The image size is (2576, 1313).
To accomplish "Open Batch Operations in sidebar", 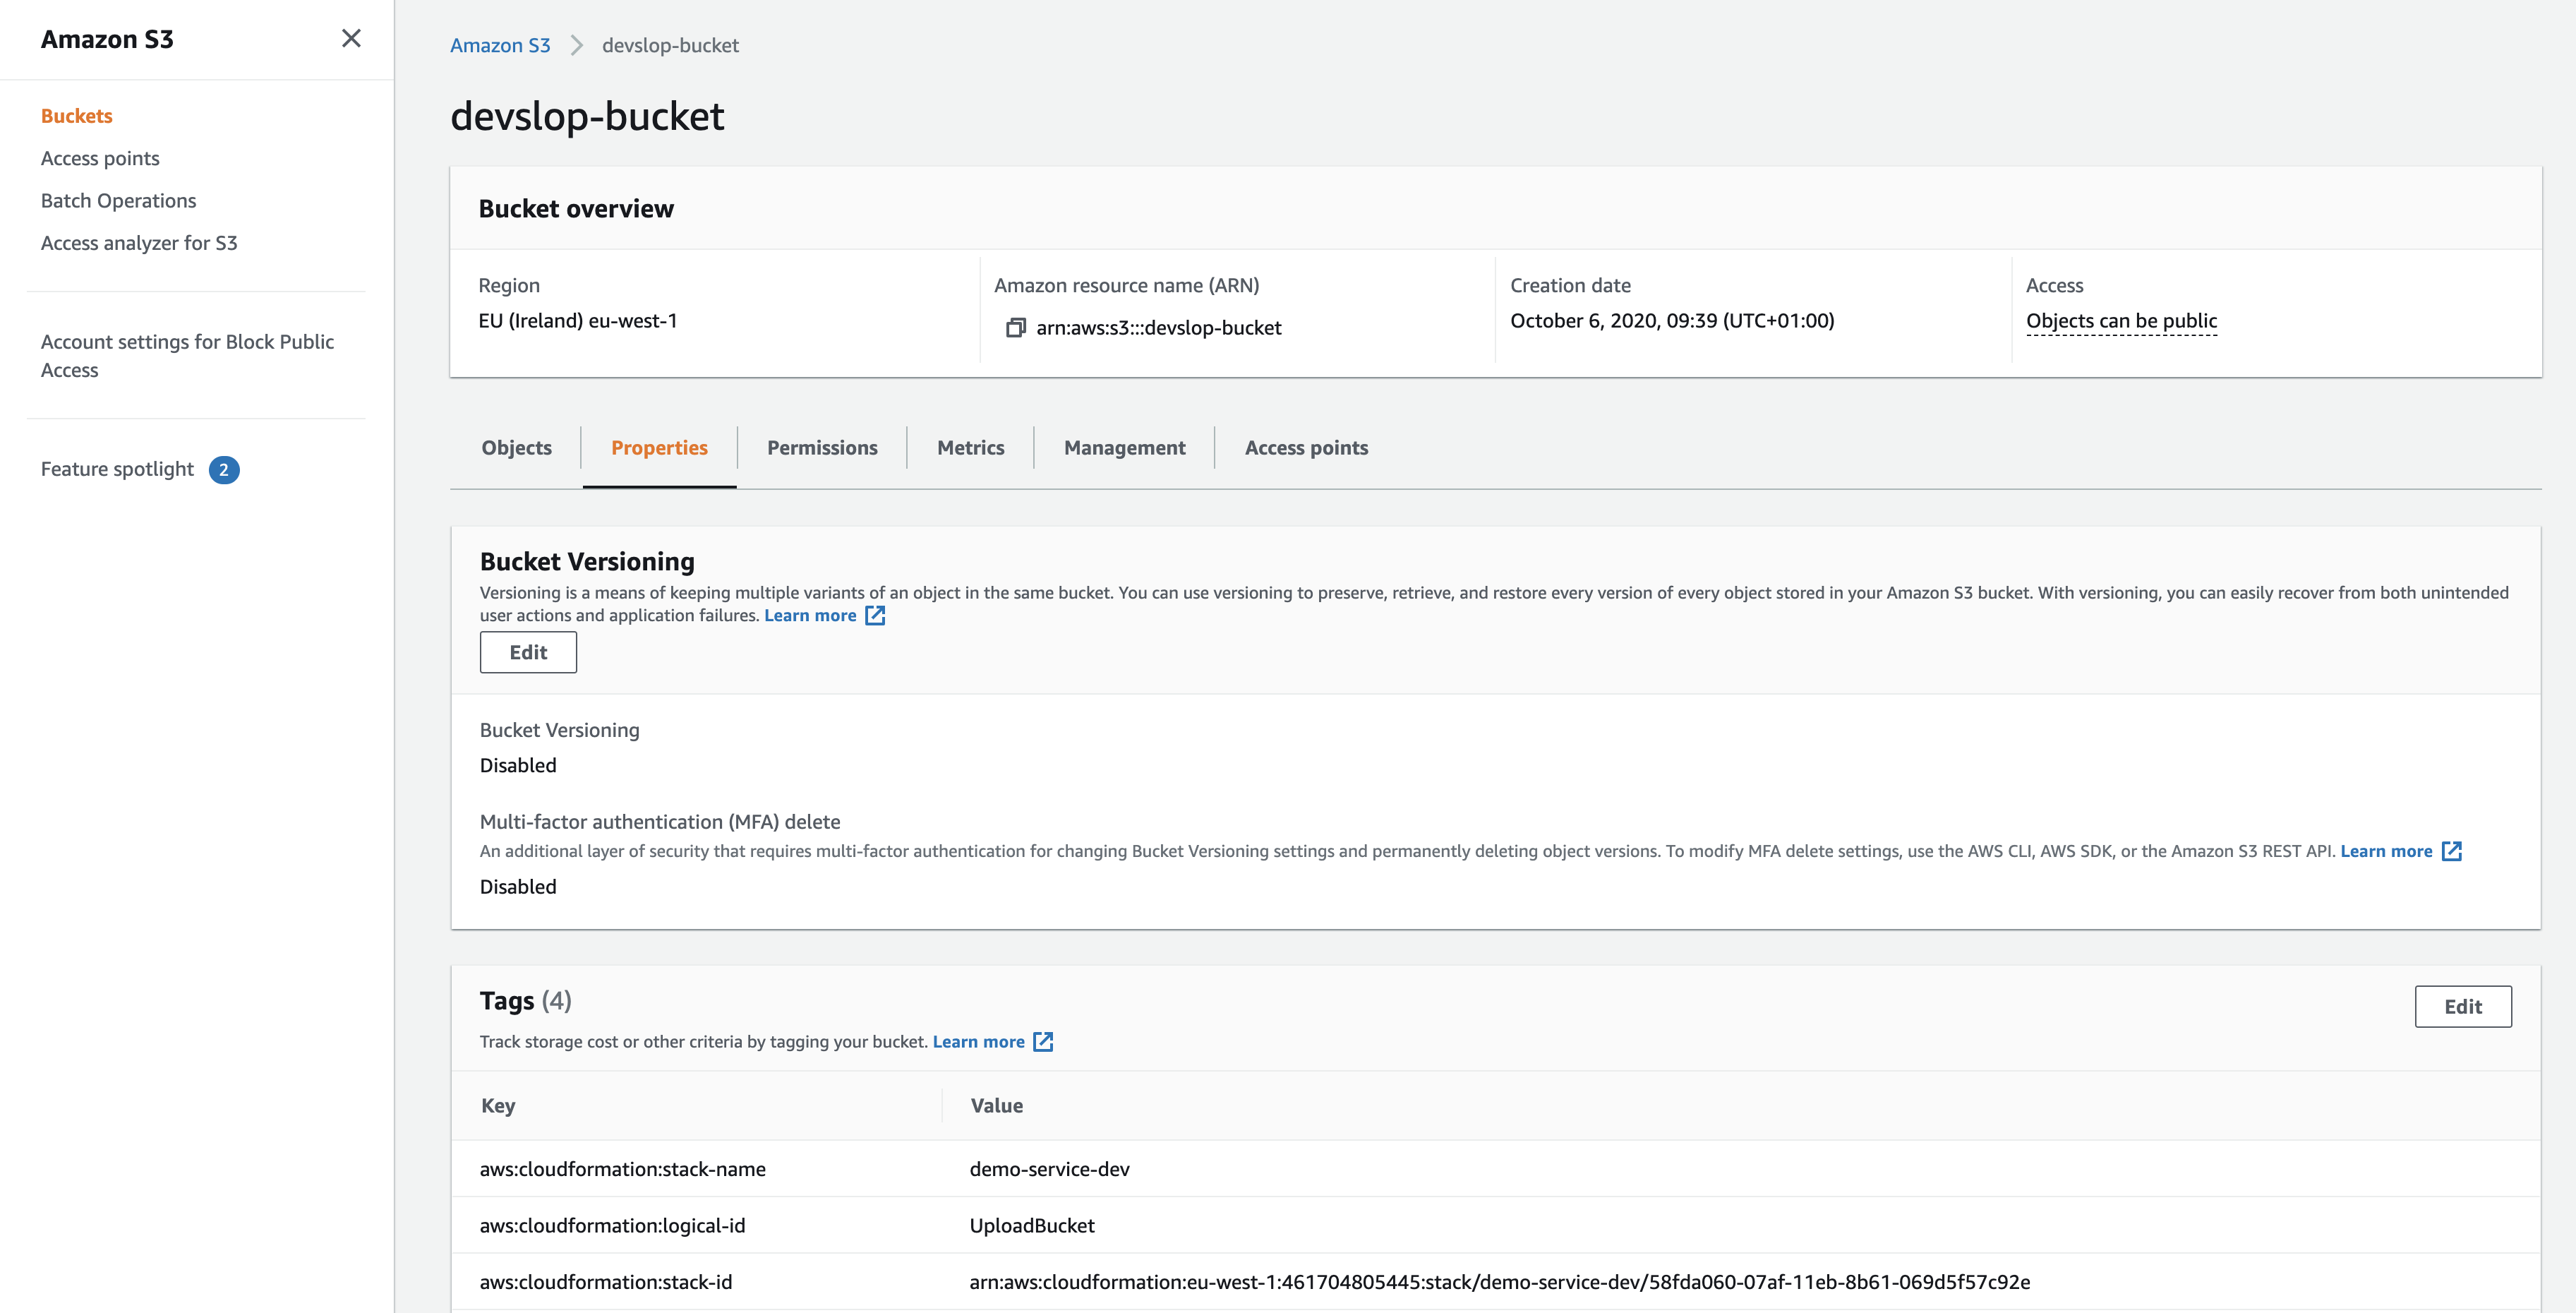I will [118, 200].
